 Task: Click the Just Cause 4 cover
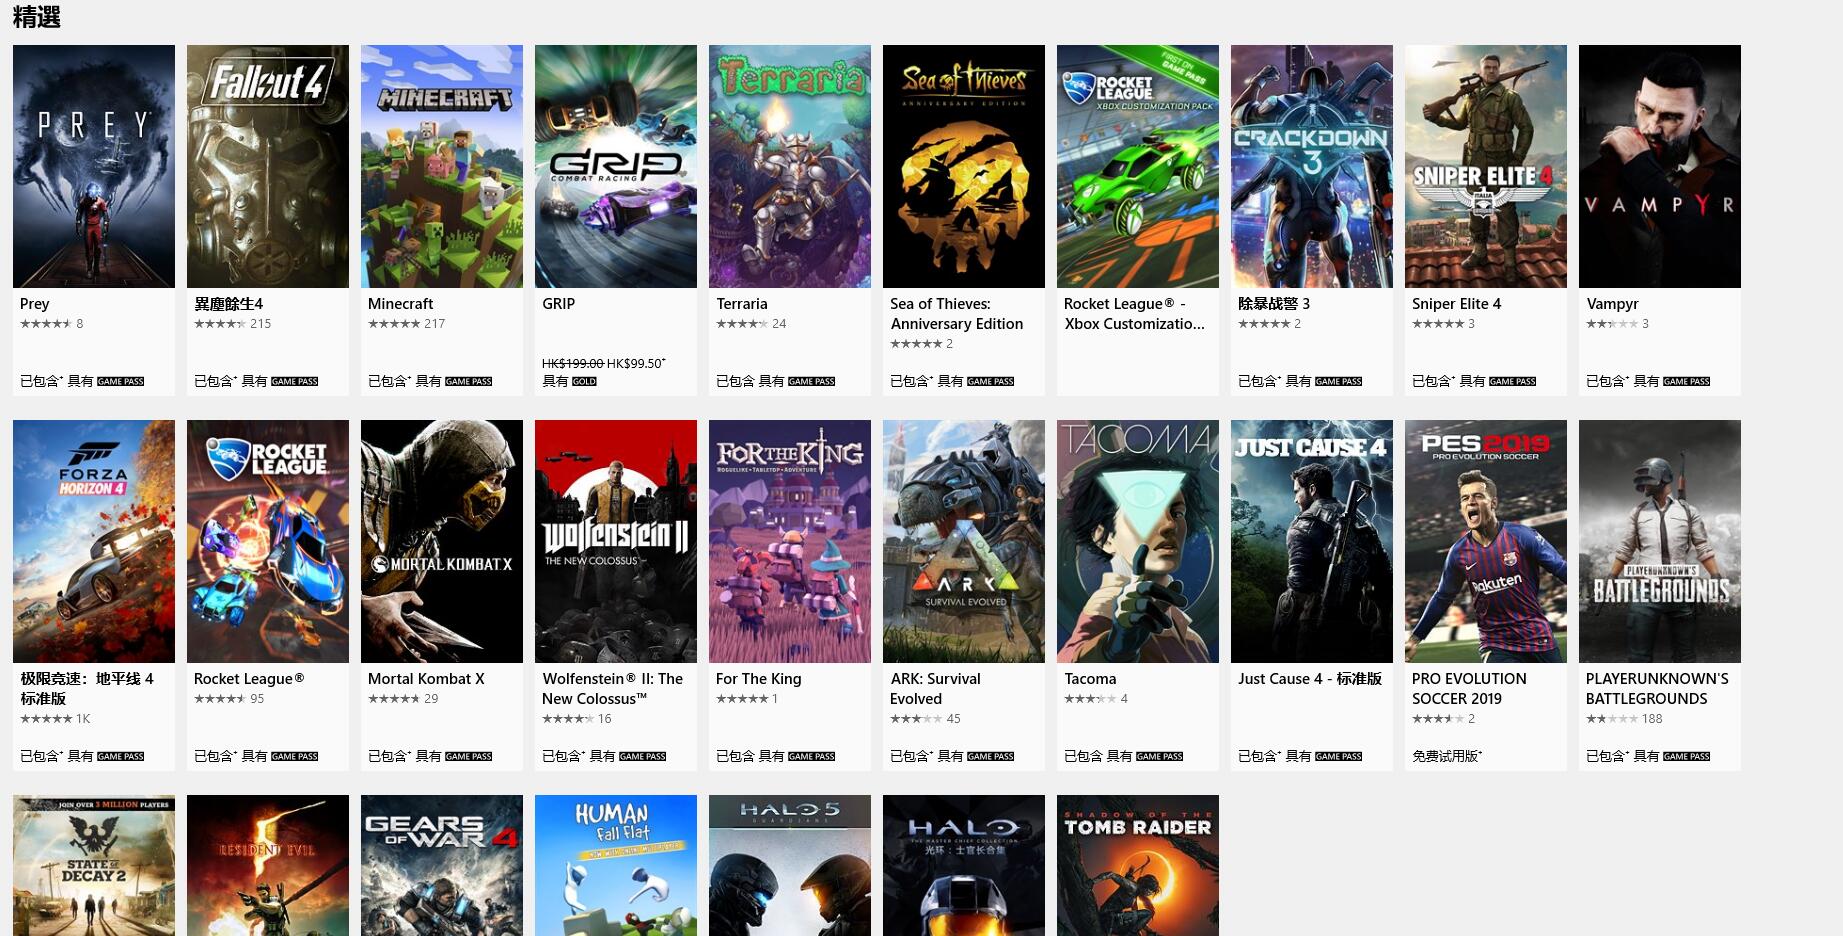[1312, 541]
